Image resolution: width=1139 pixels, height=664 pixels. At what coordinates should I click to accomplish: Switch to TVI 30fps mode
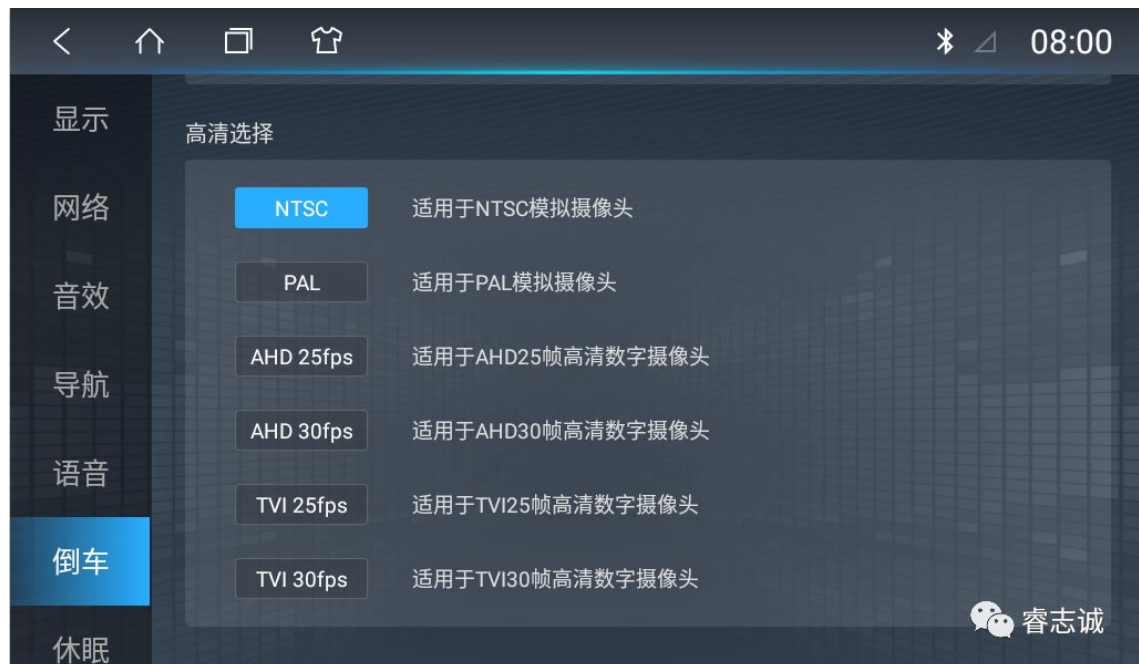pos(301,579)
